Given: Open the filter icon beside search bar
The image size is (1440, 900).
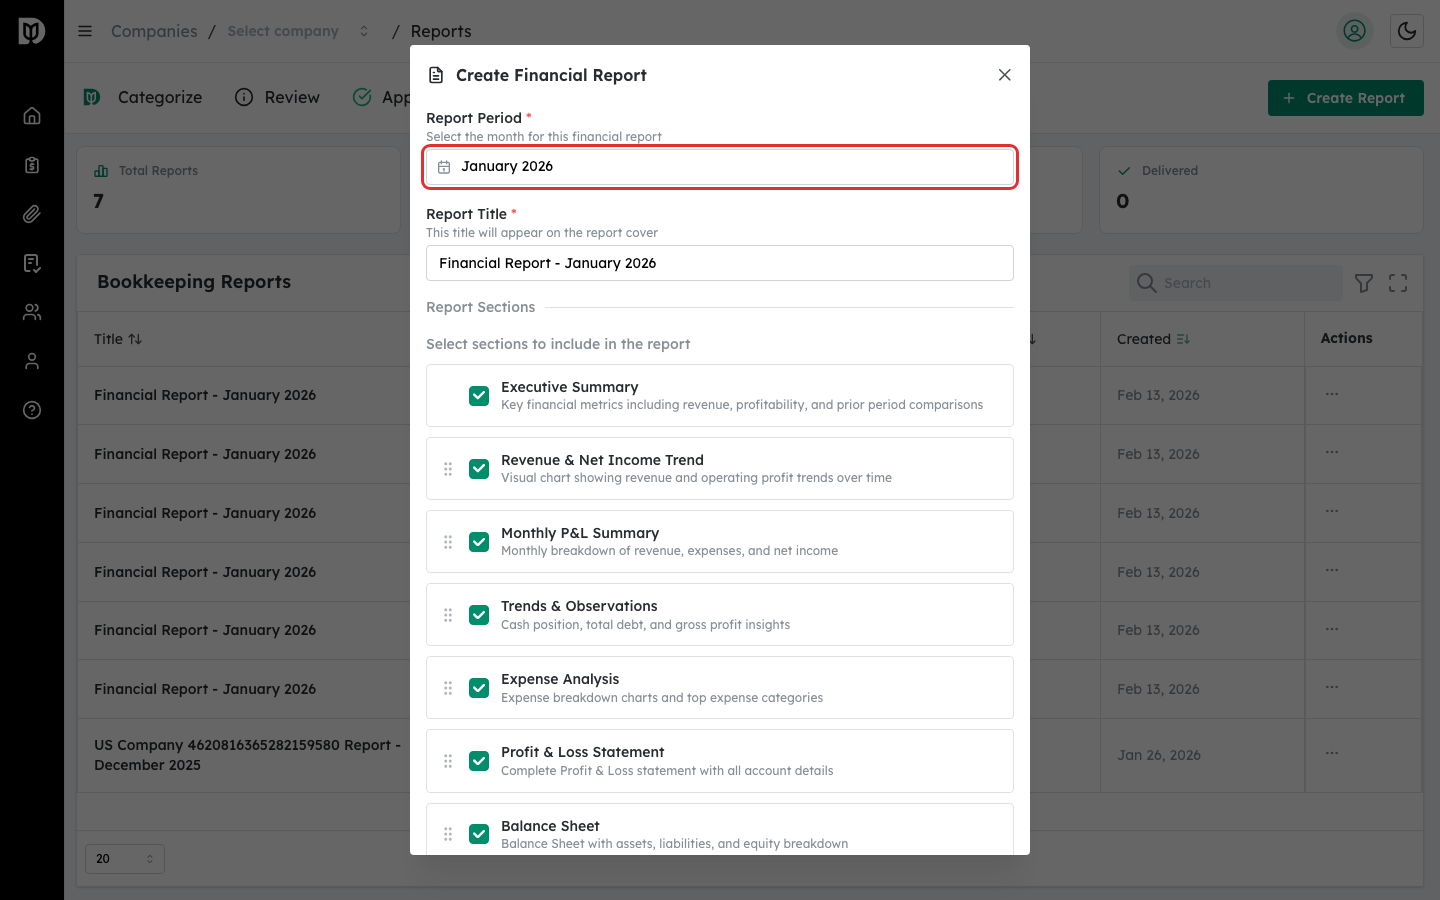Looking at the screenshot, I should (1363, 283).
